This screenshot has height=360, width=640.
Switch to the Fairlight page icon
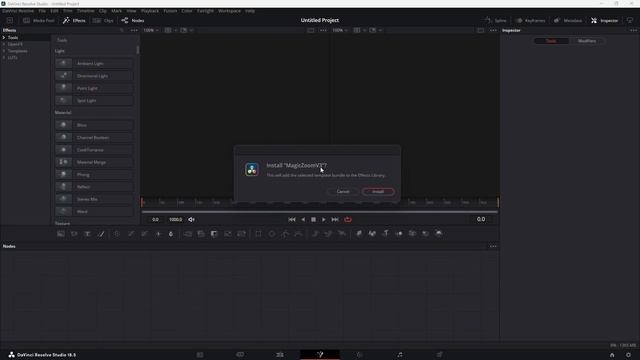[400, 355]
